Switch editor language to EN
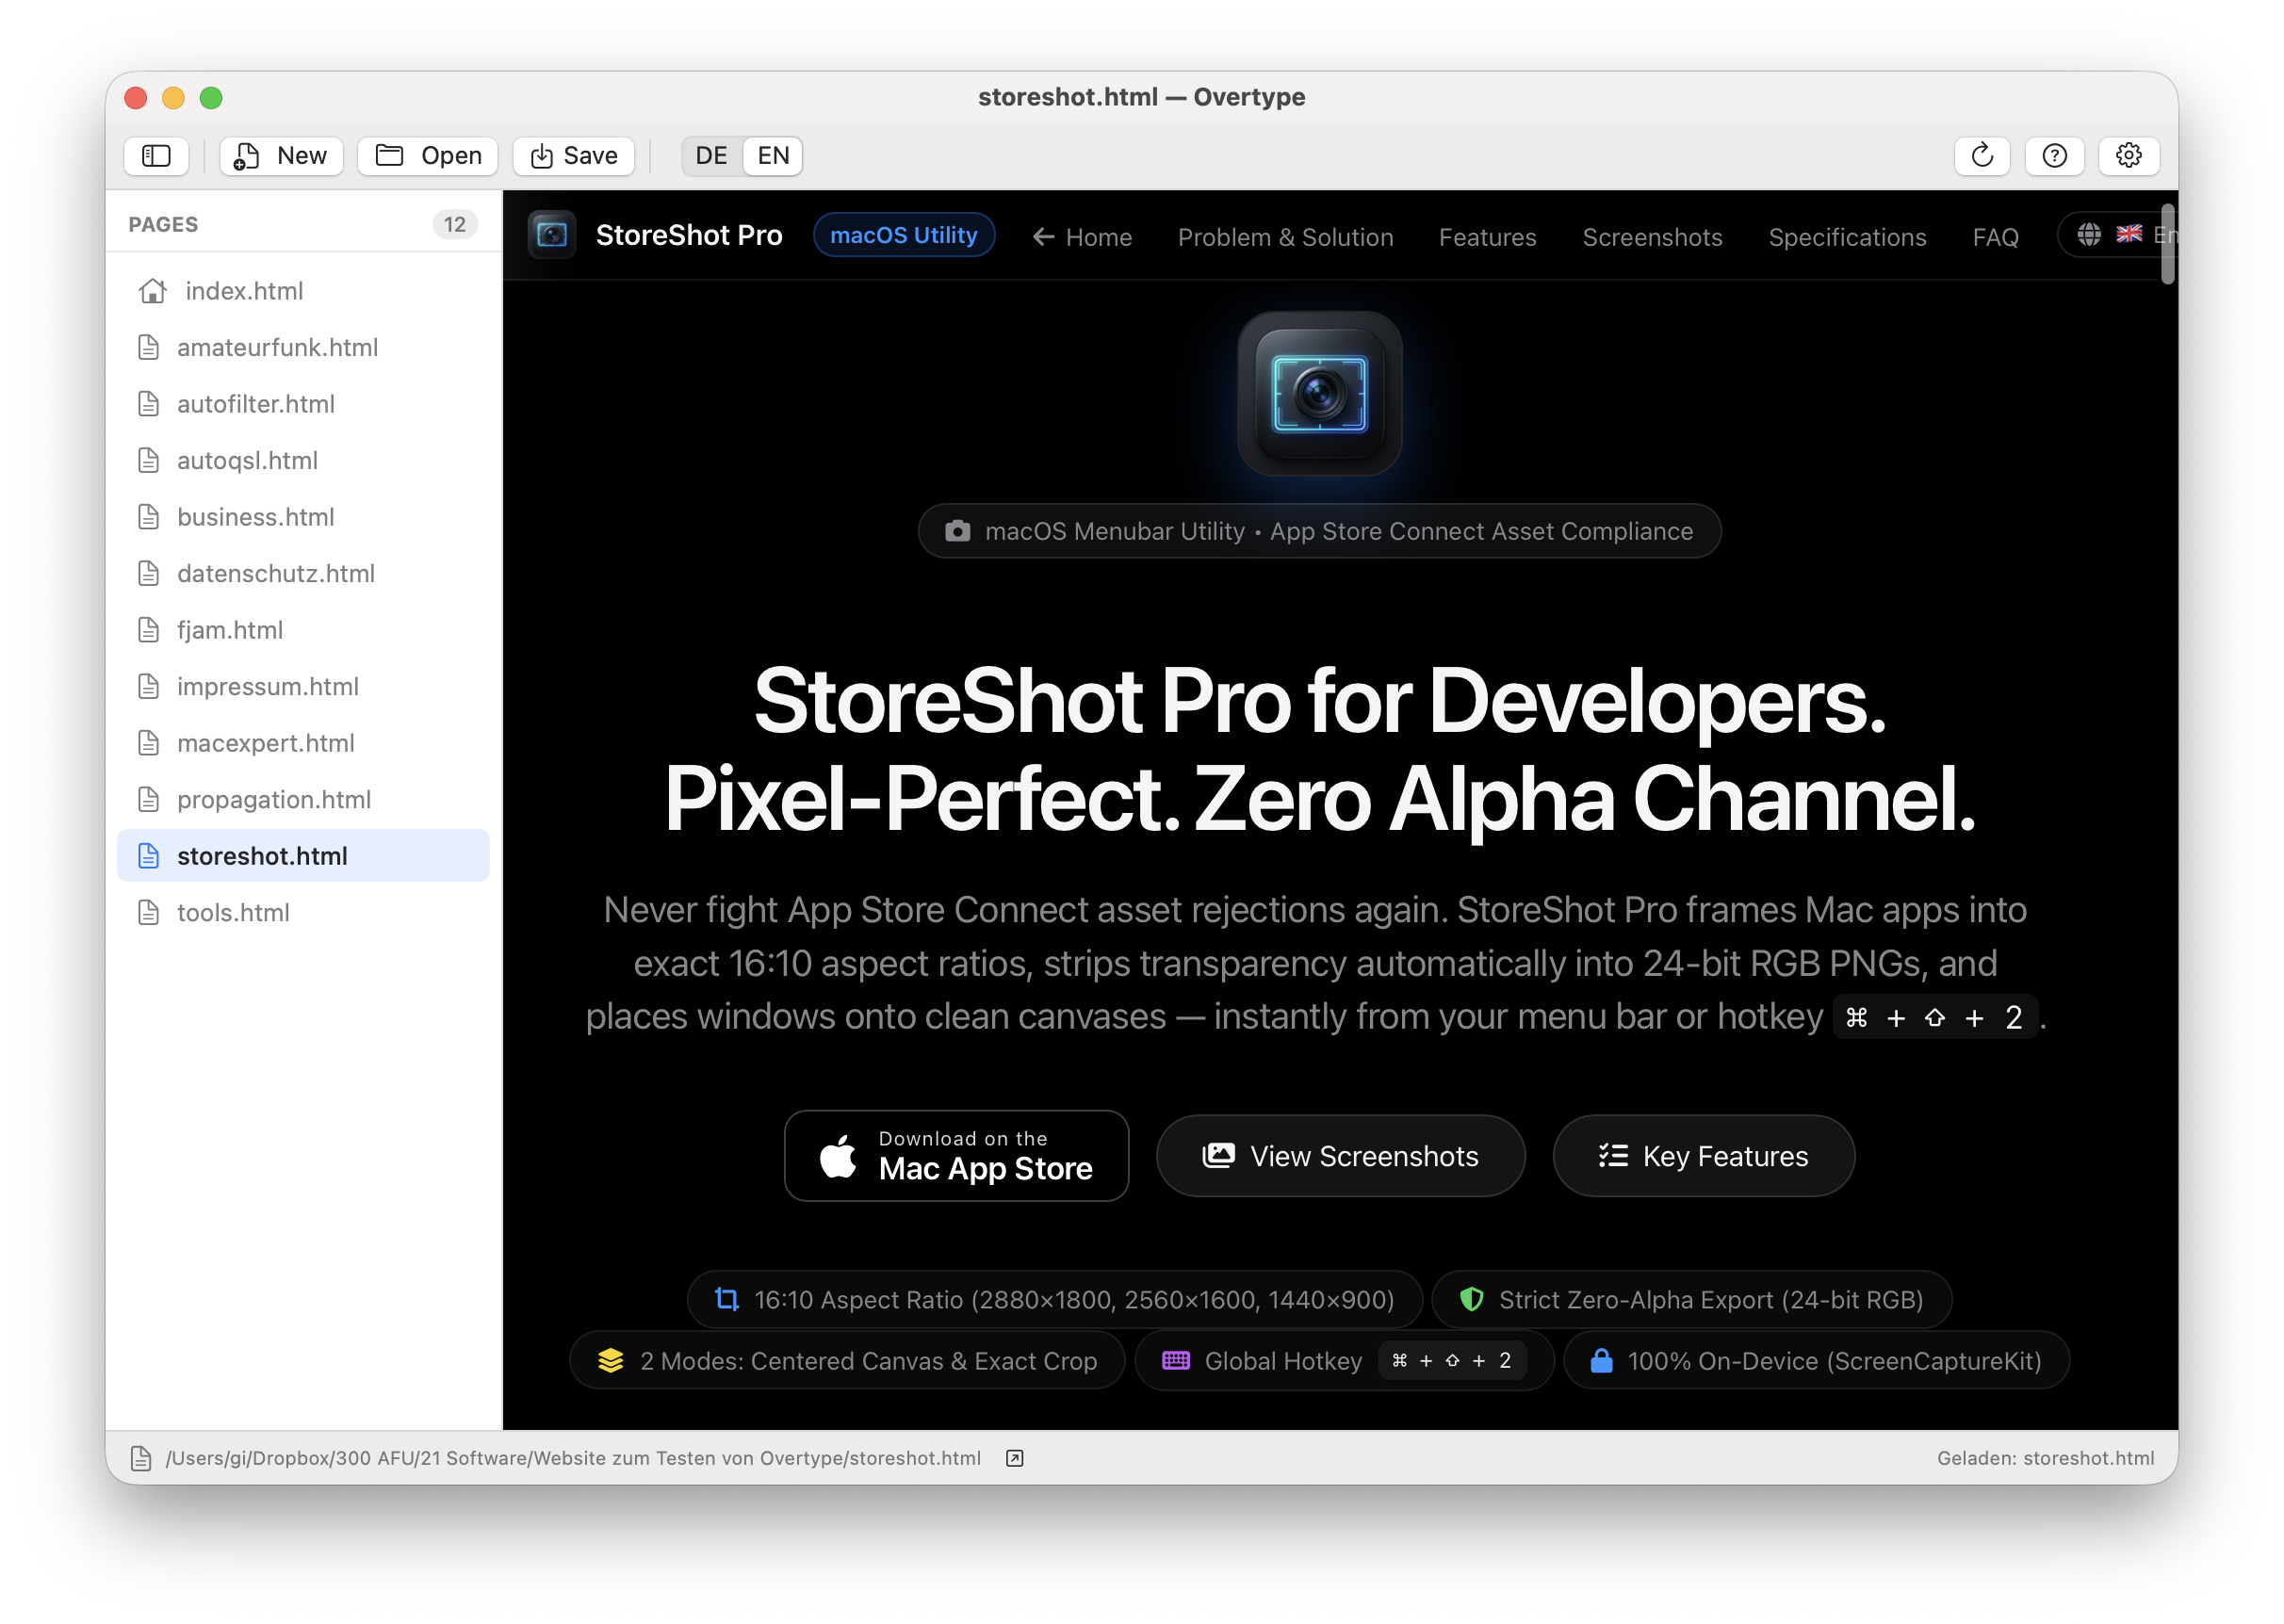The image size is (2284, 1624). pyautogui.click(x=773, y=156)
